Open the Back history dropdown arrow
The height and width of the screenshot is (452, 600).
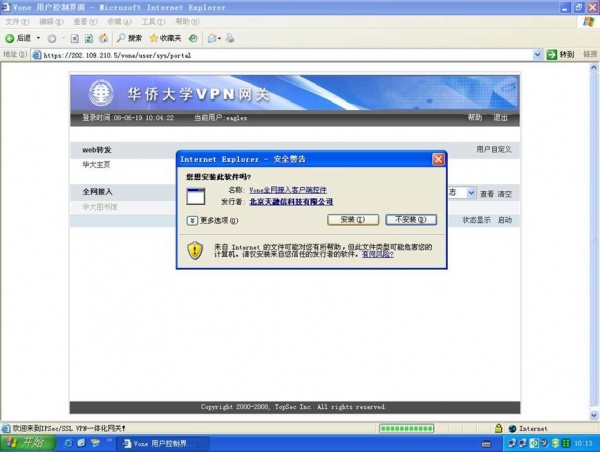click(38, 38)
